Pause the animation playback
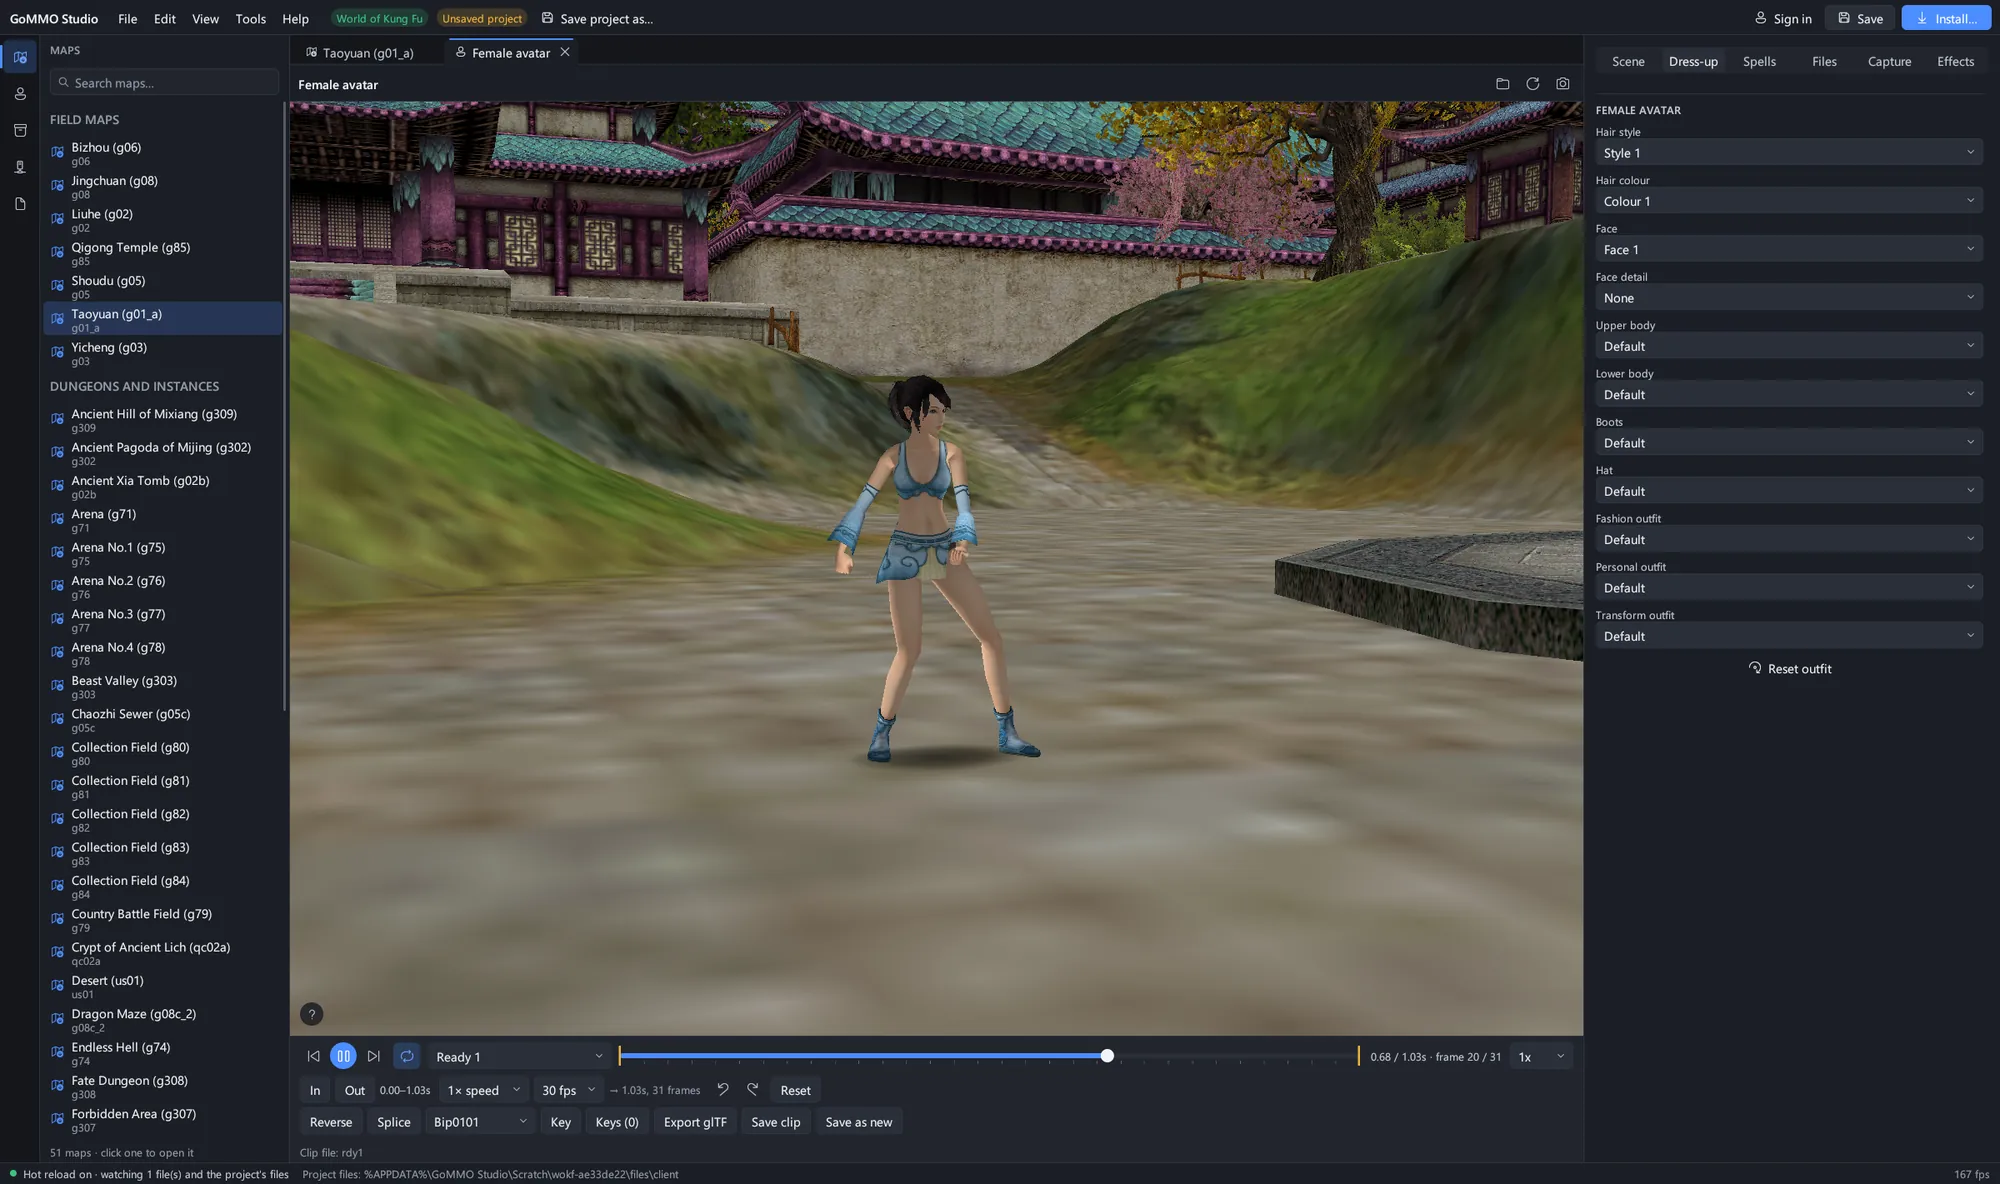Viewport: 2000px width, 1184px height. 343,1056
